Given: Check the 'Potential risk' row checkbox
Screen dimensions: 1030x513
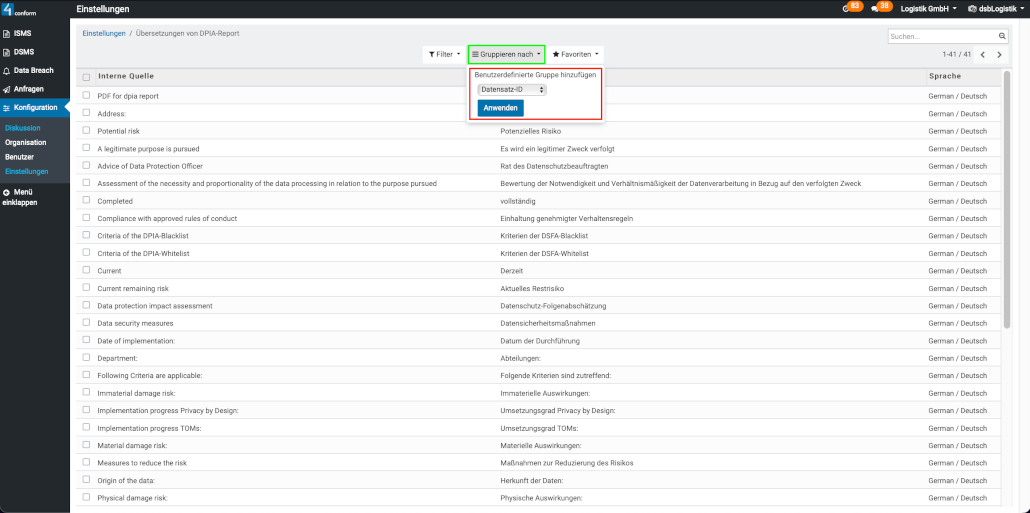Looking at the screenshot, I should click(87, 131).
